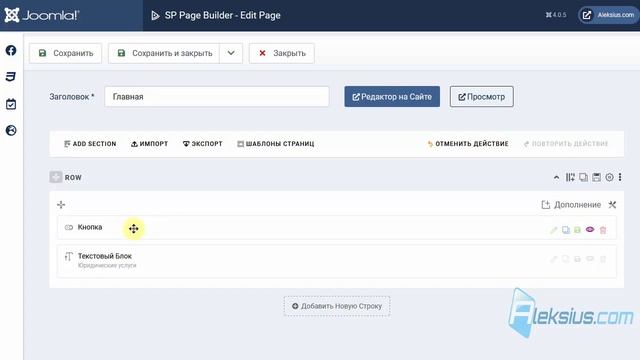Select the Текстовый Блок addon

click(337, 261)
